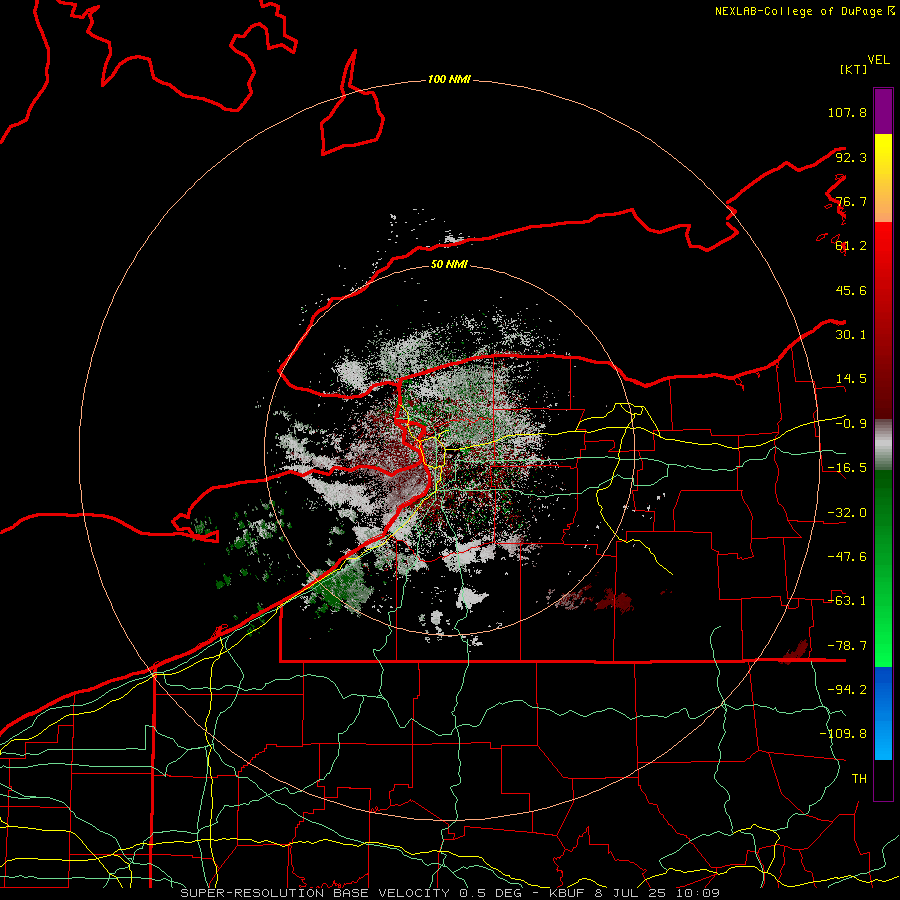Click the 61.2 velocity scale value

tap(851, 246)
